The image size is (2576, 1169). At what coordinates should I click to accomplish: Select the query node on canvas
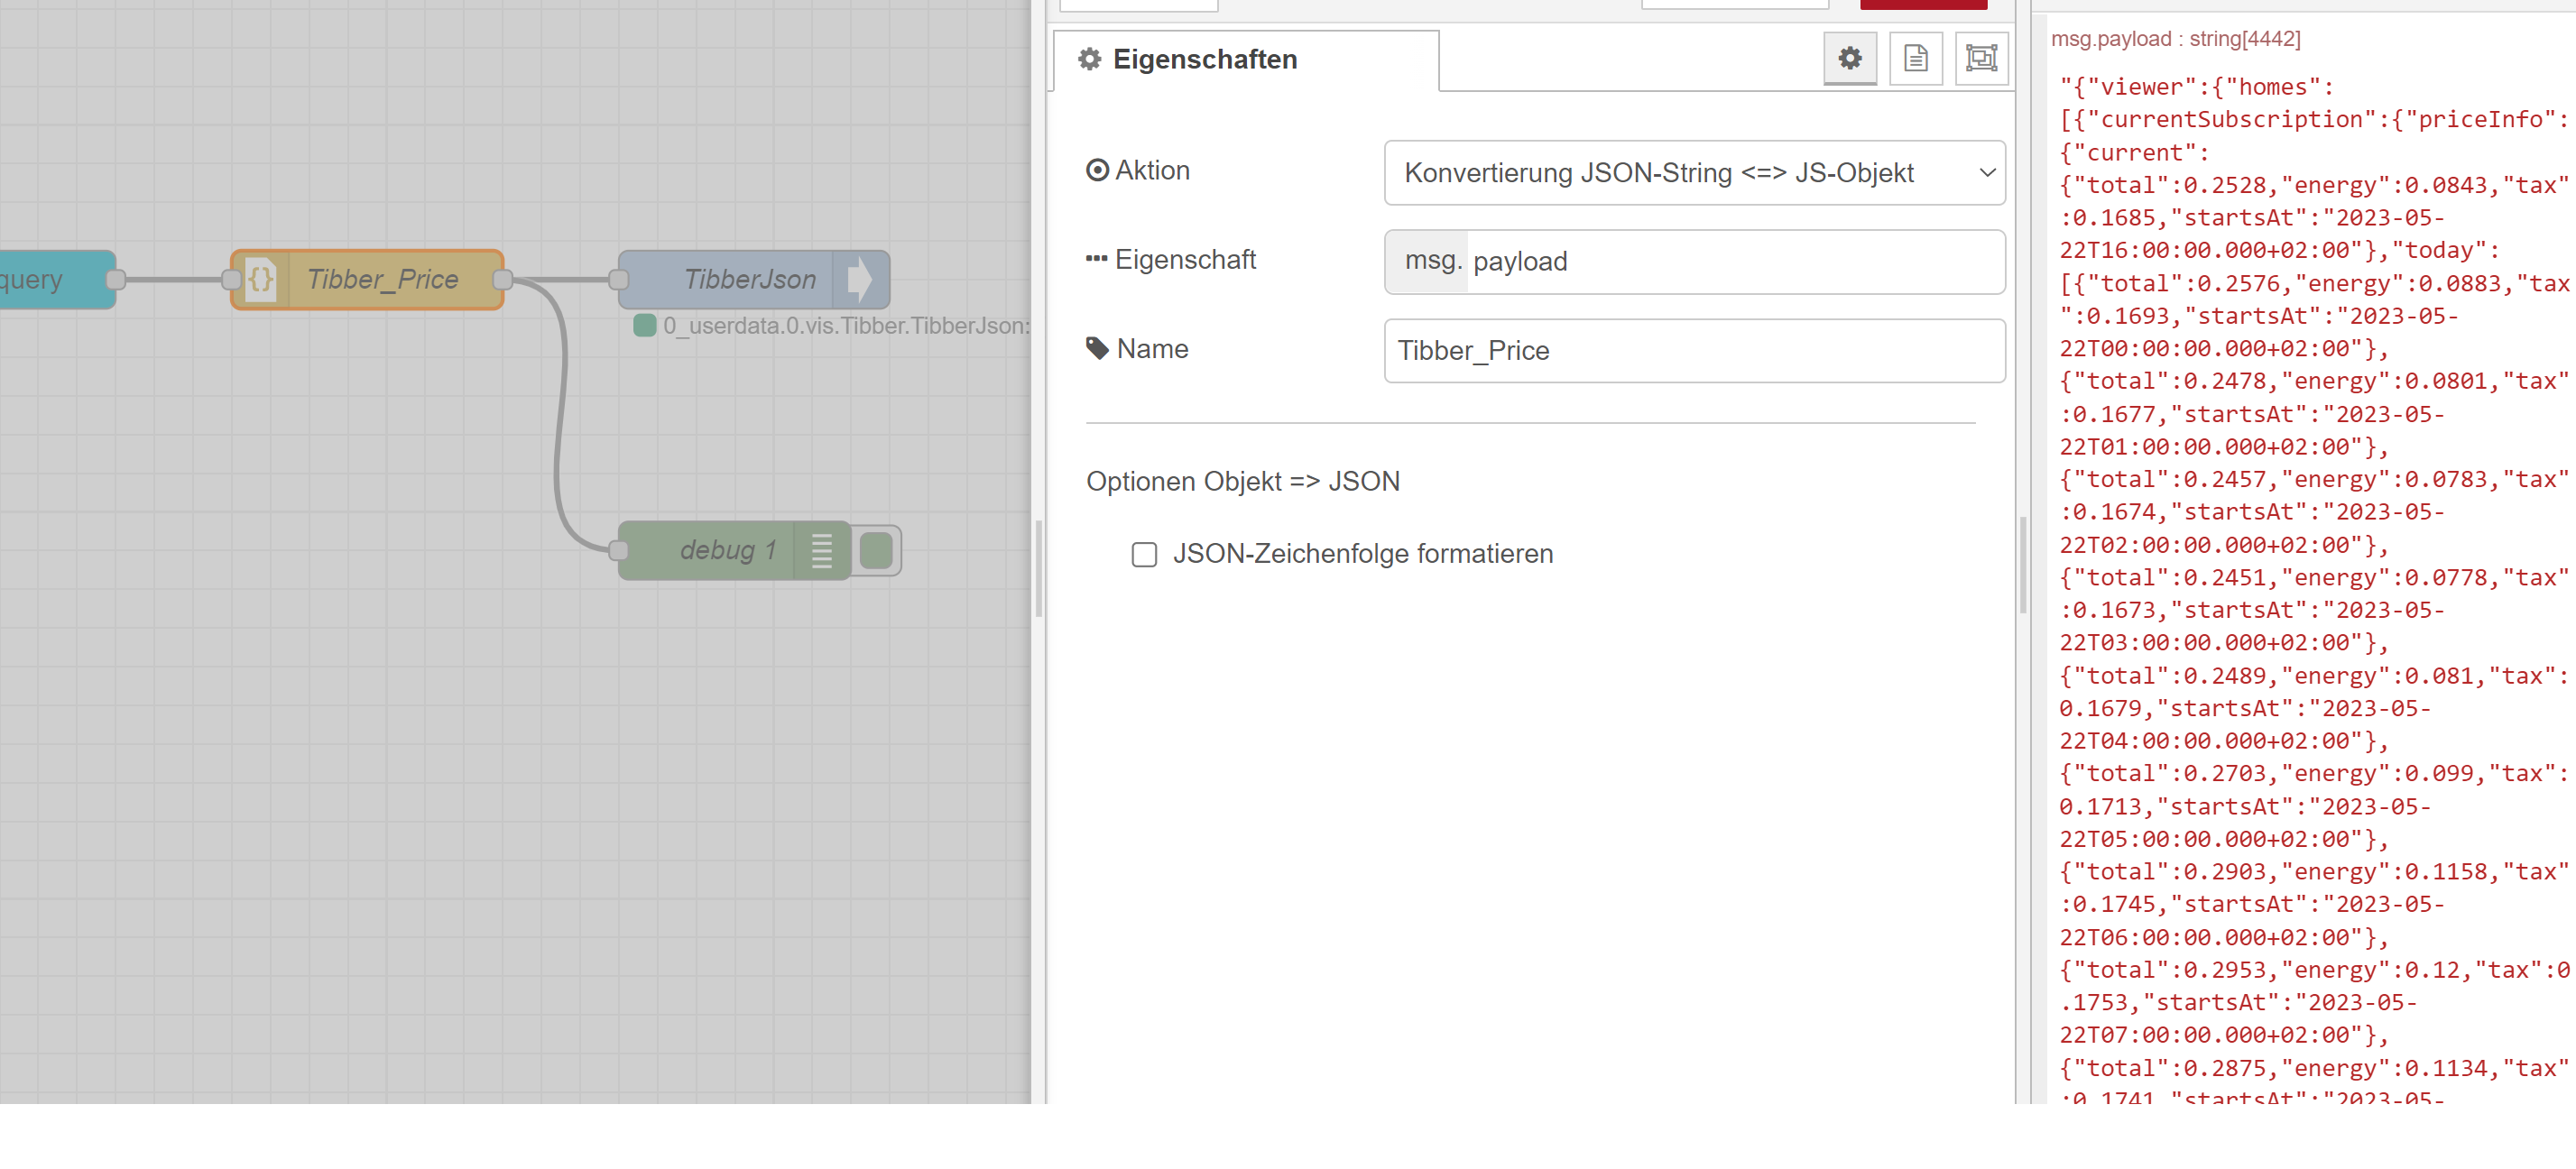tap(50, 279)
